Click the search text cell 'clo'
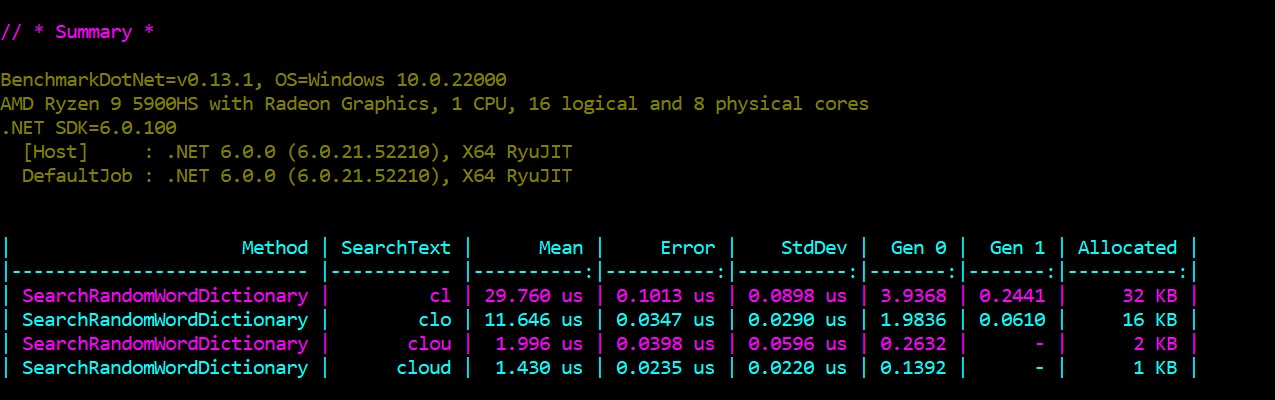The image size is (1275, 400). [435, 320]
